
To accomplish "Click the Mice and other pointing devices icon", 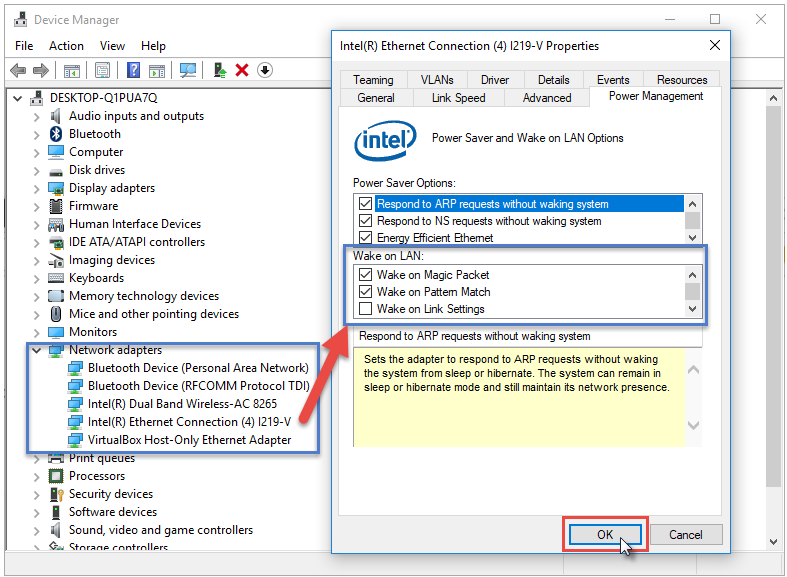I will [x=56, y=314].
